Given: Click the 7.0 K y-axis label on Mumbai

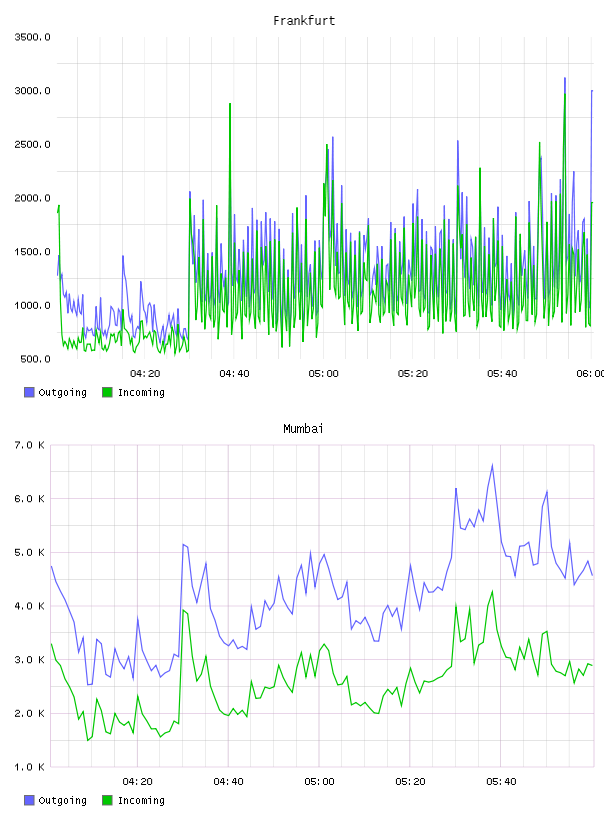Looking at the screenshot, I should point(30,445).
